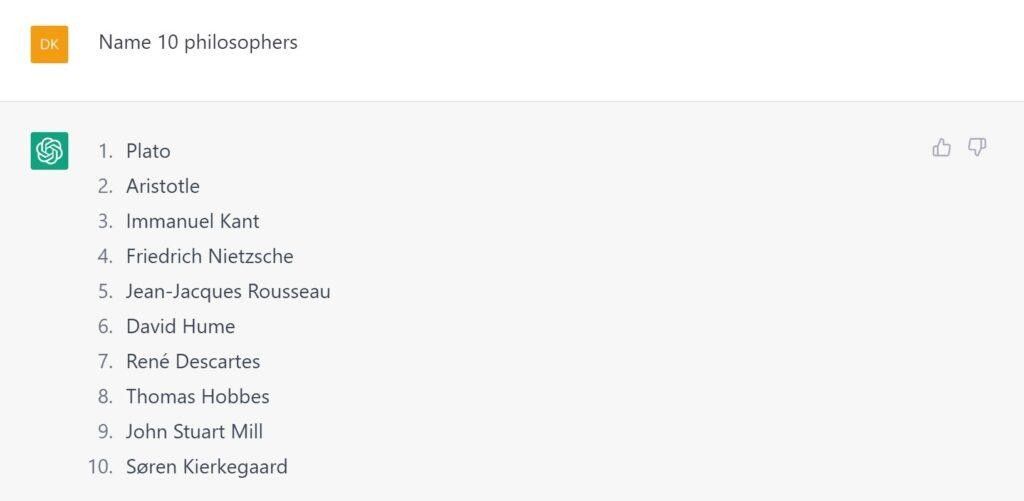Select the Plato list entry
The height and width of the screenshot is (501, 1024).
coord(148,151)
